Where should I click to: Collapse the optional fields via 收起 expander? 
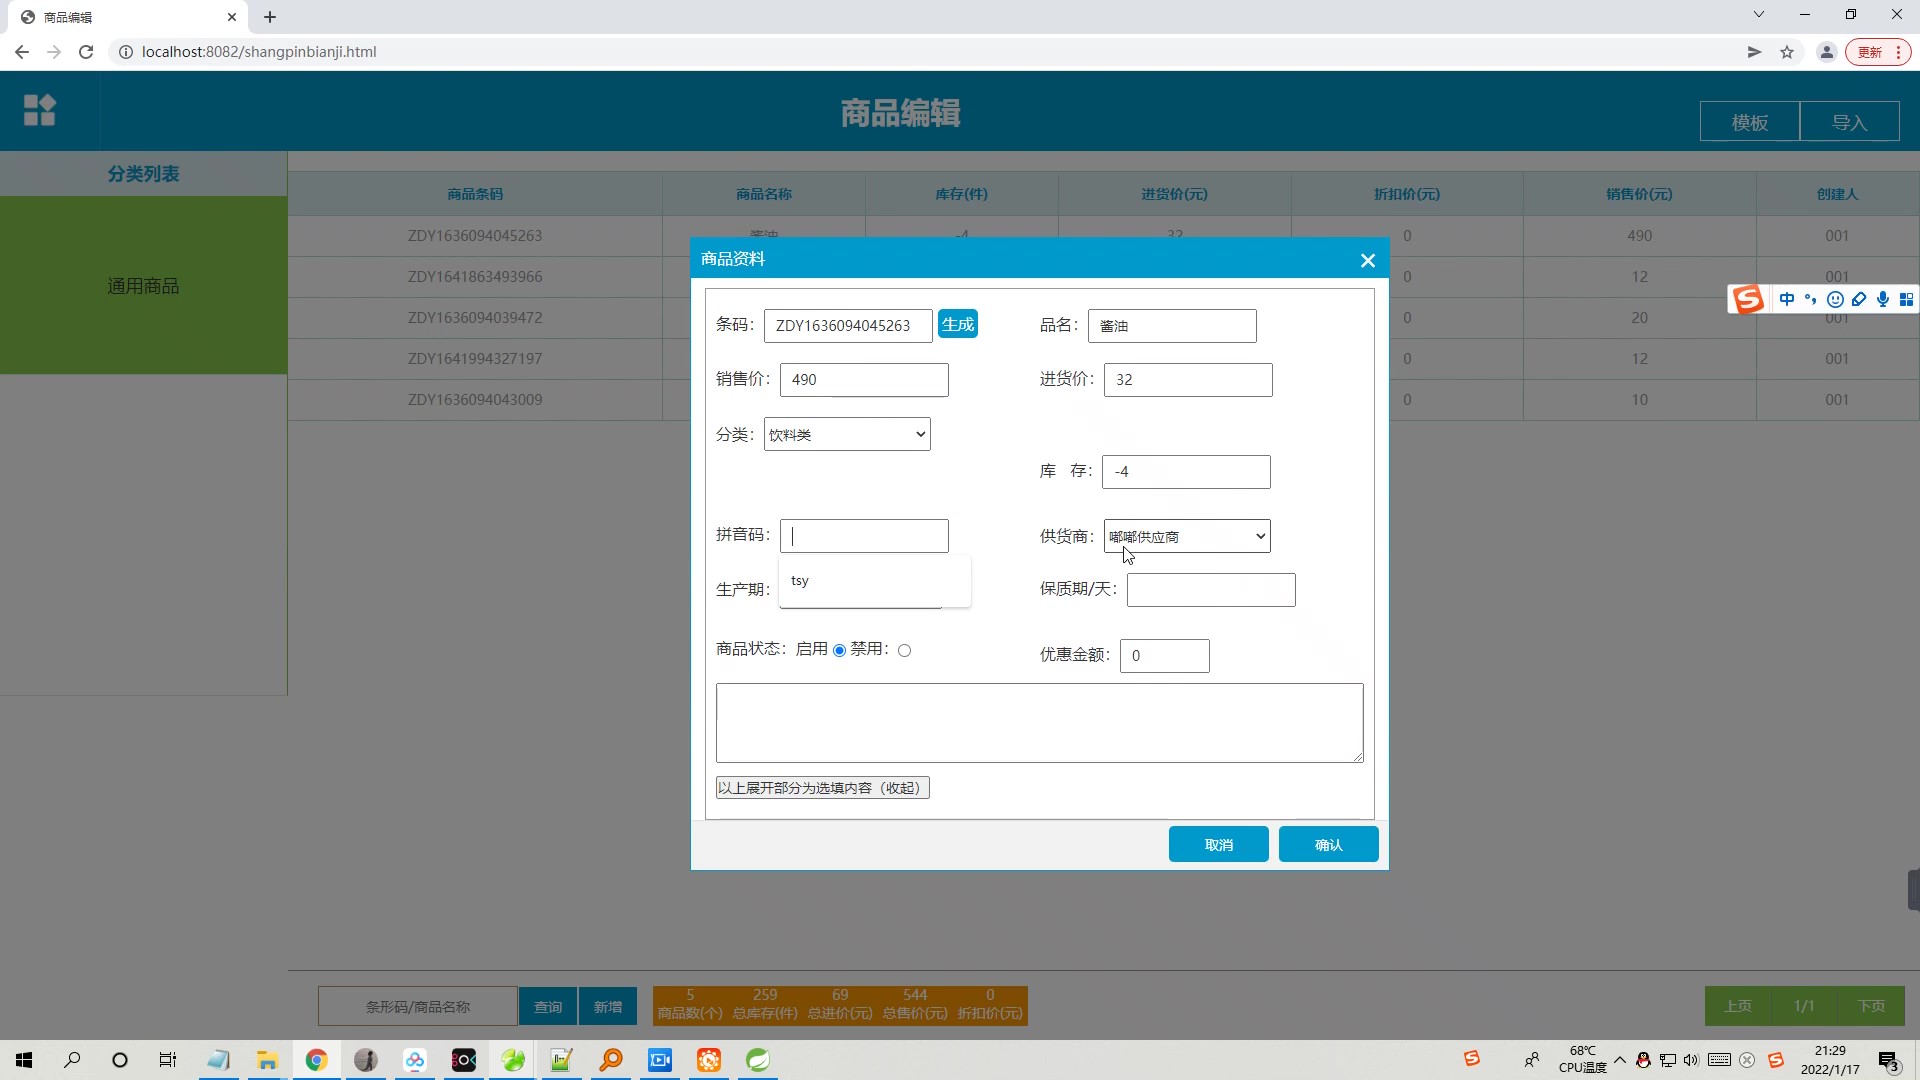pyautogui.click(x=821, y=787)
